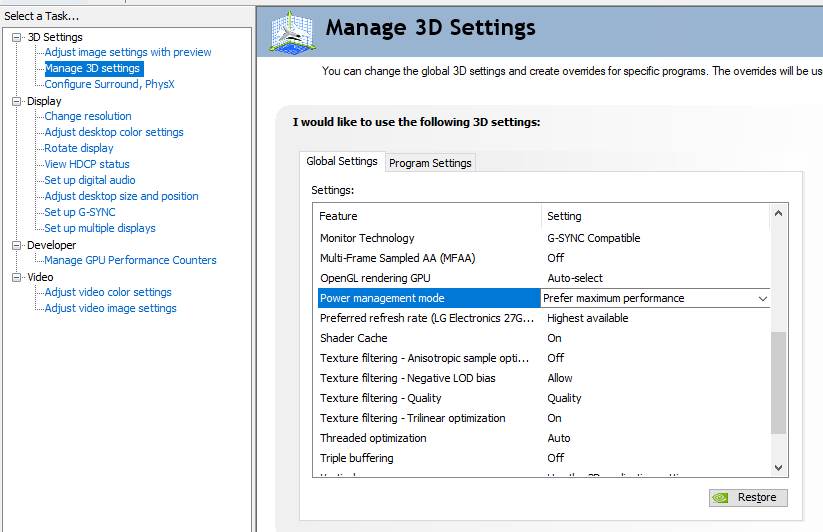Go to Change resolution page
The height and width of the screenshot is (532, 823).
[88, 116]
